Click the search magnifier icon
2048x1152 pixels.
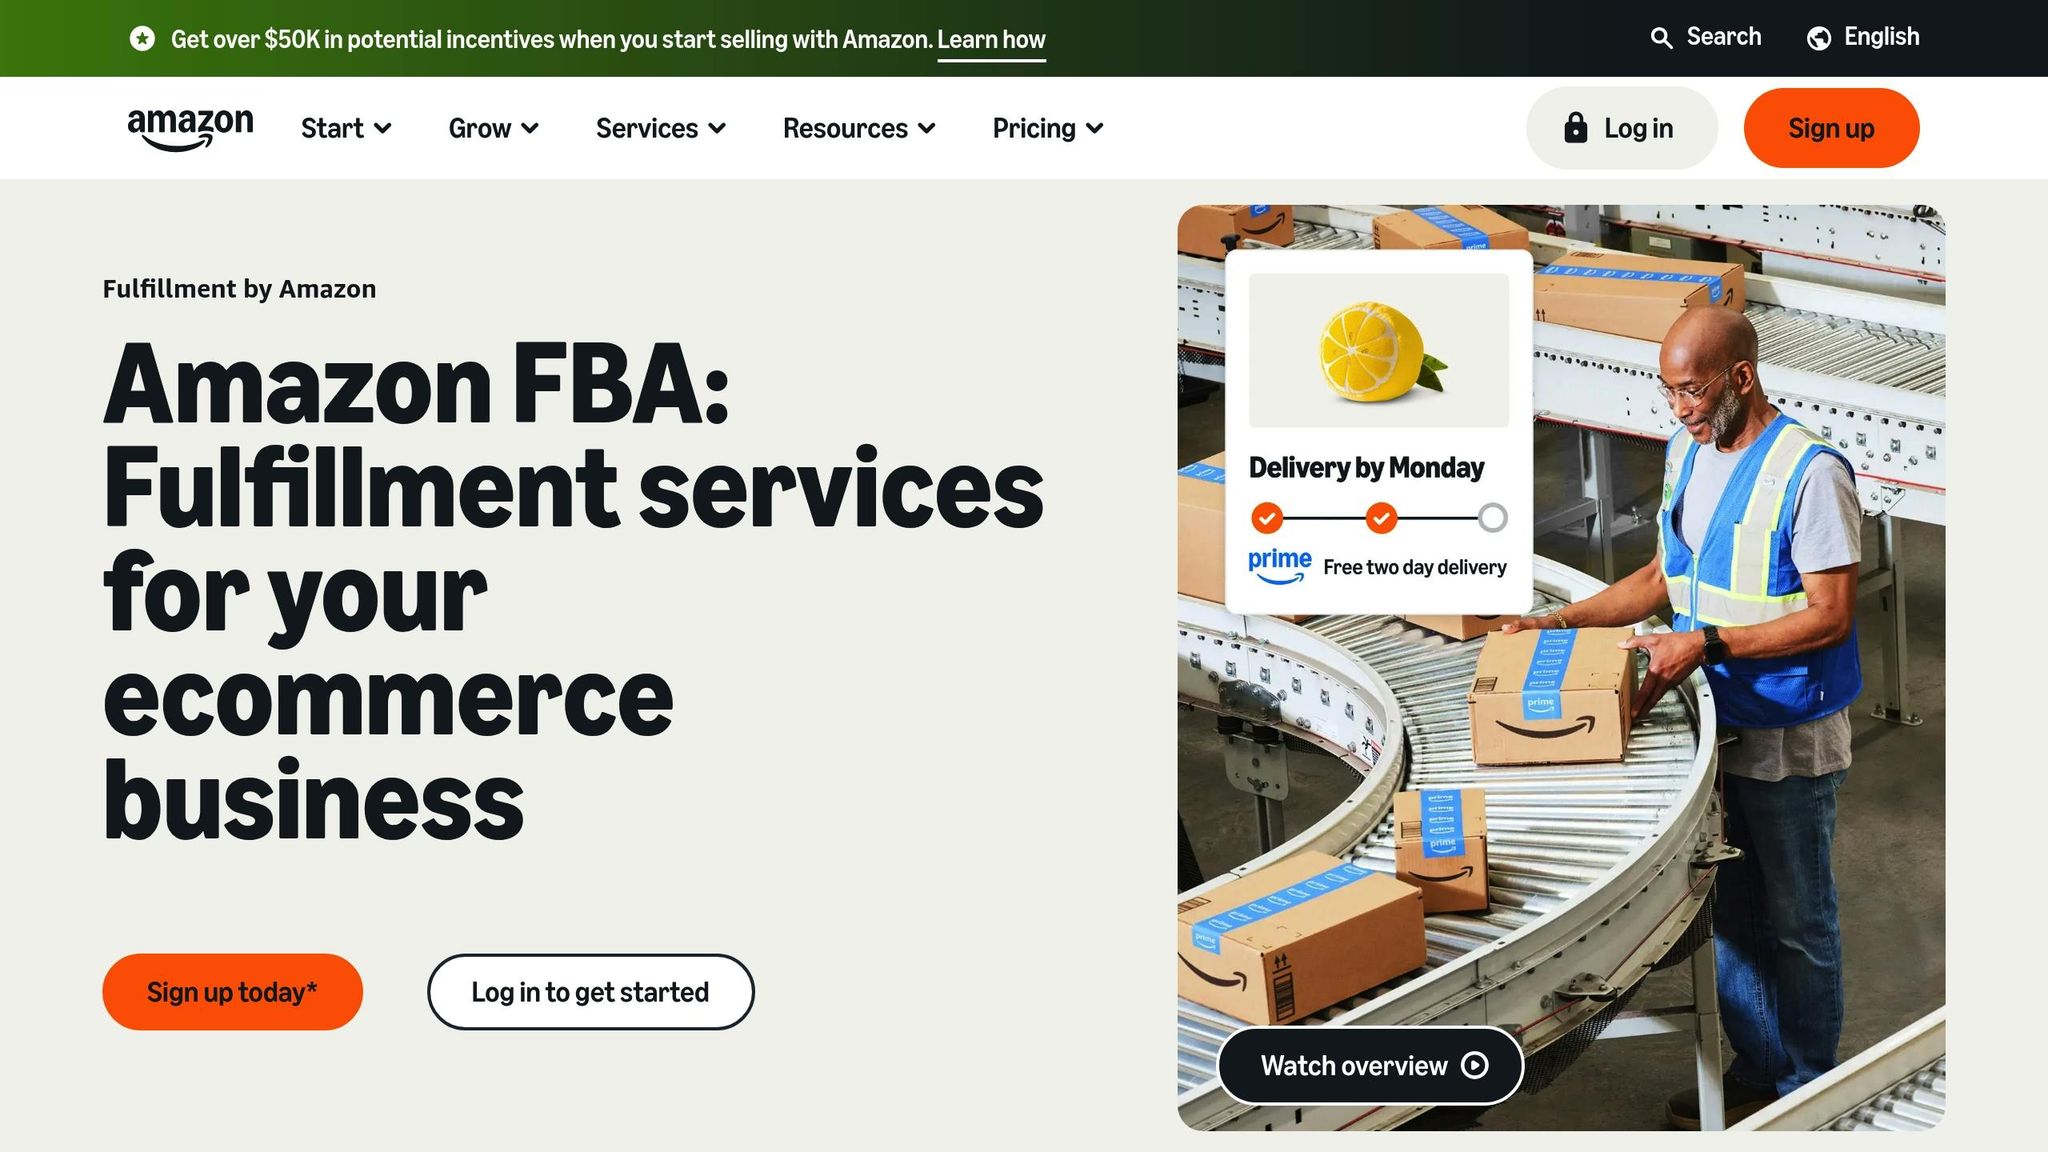pos(1661,38)
